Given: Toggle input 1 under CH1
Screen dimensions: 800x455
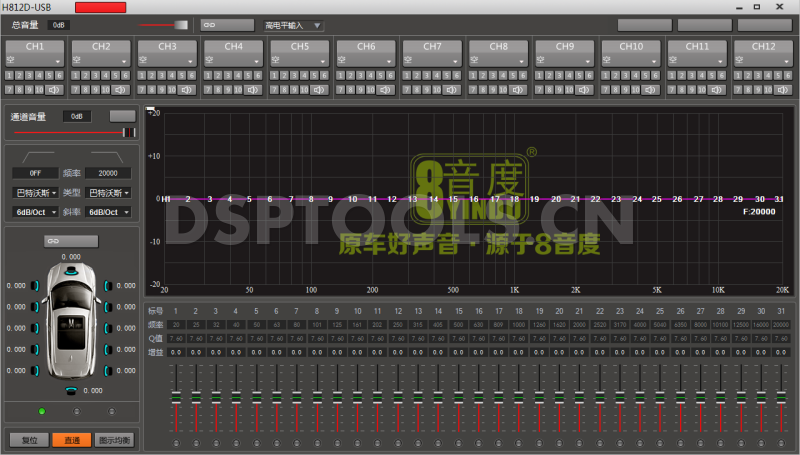Looking at the screenshot, I should (10, 76).
